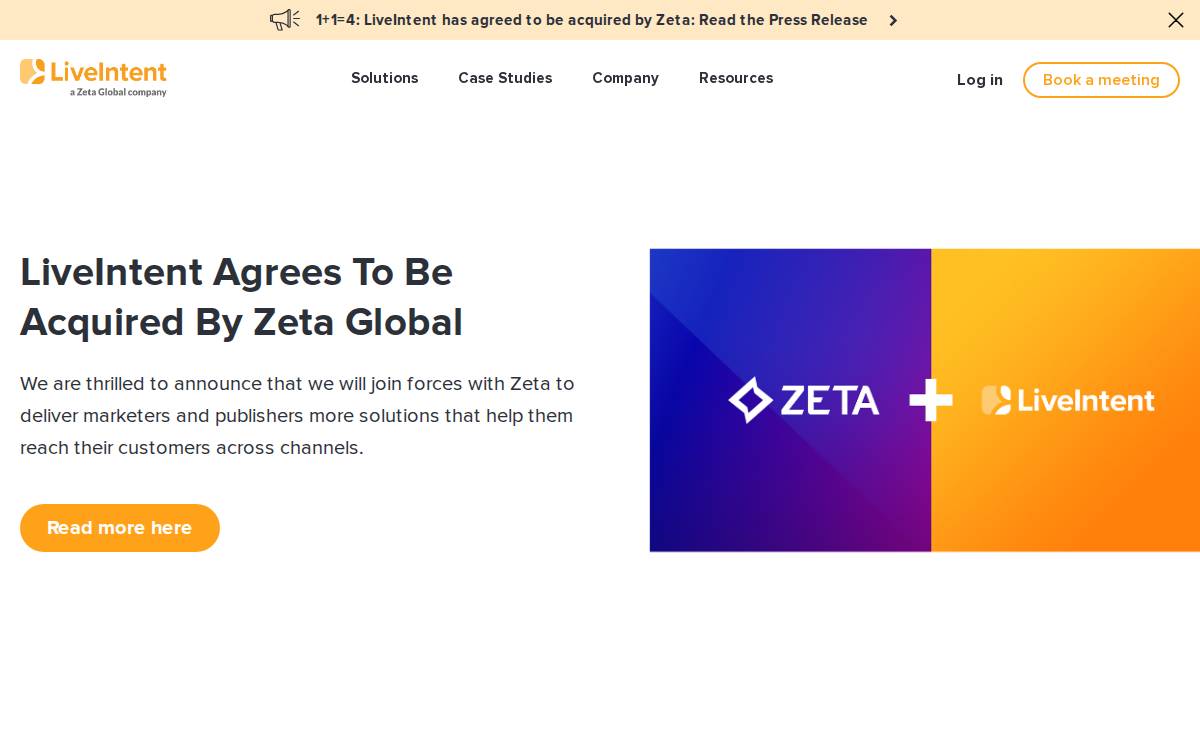Click the chevron arrow after Press Release text

tap(893, 20)
